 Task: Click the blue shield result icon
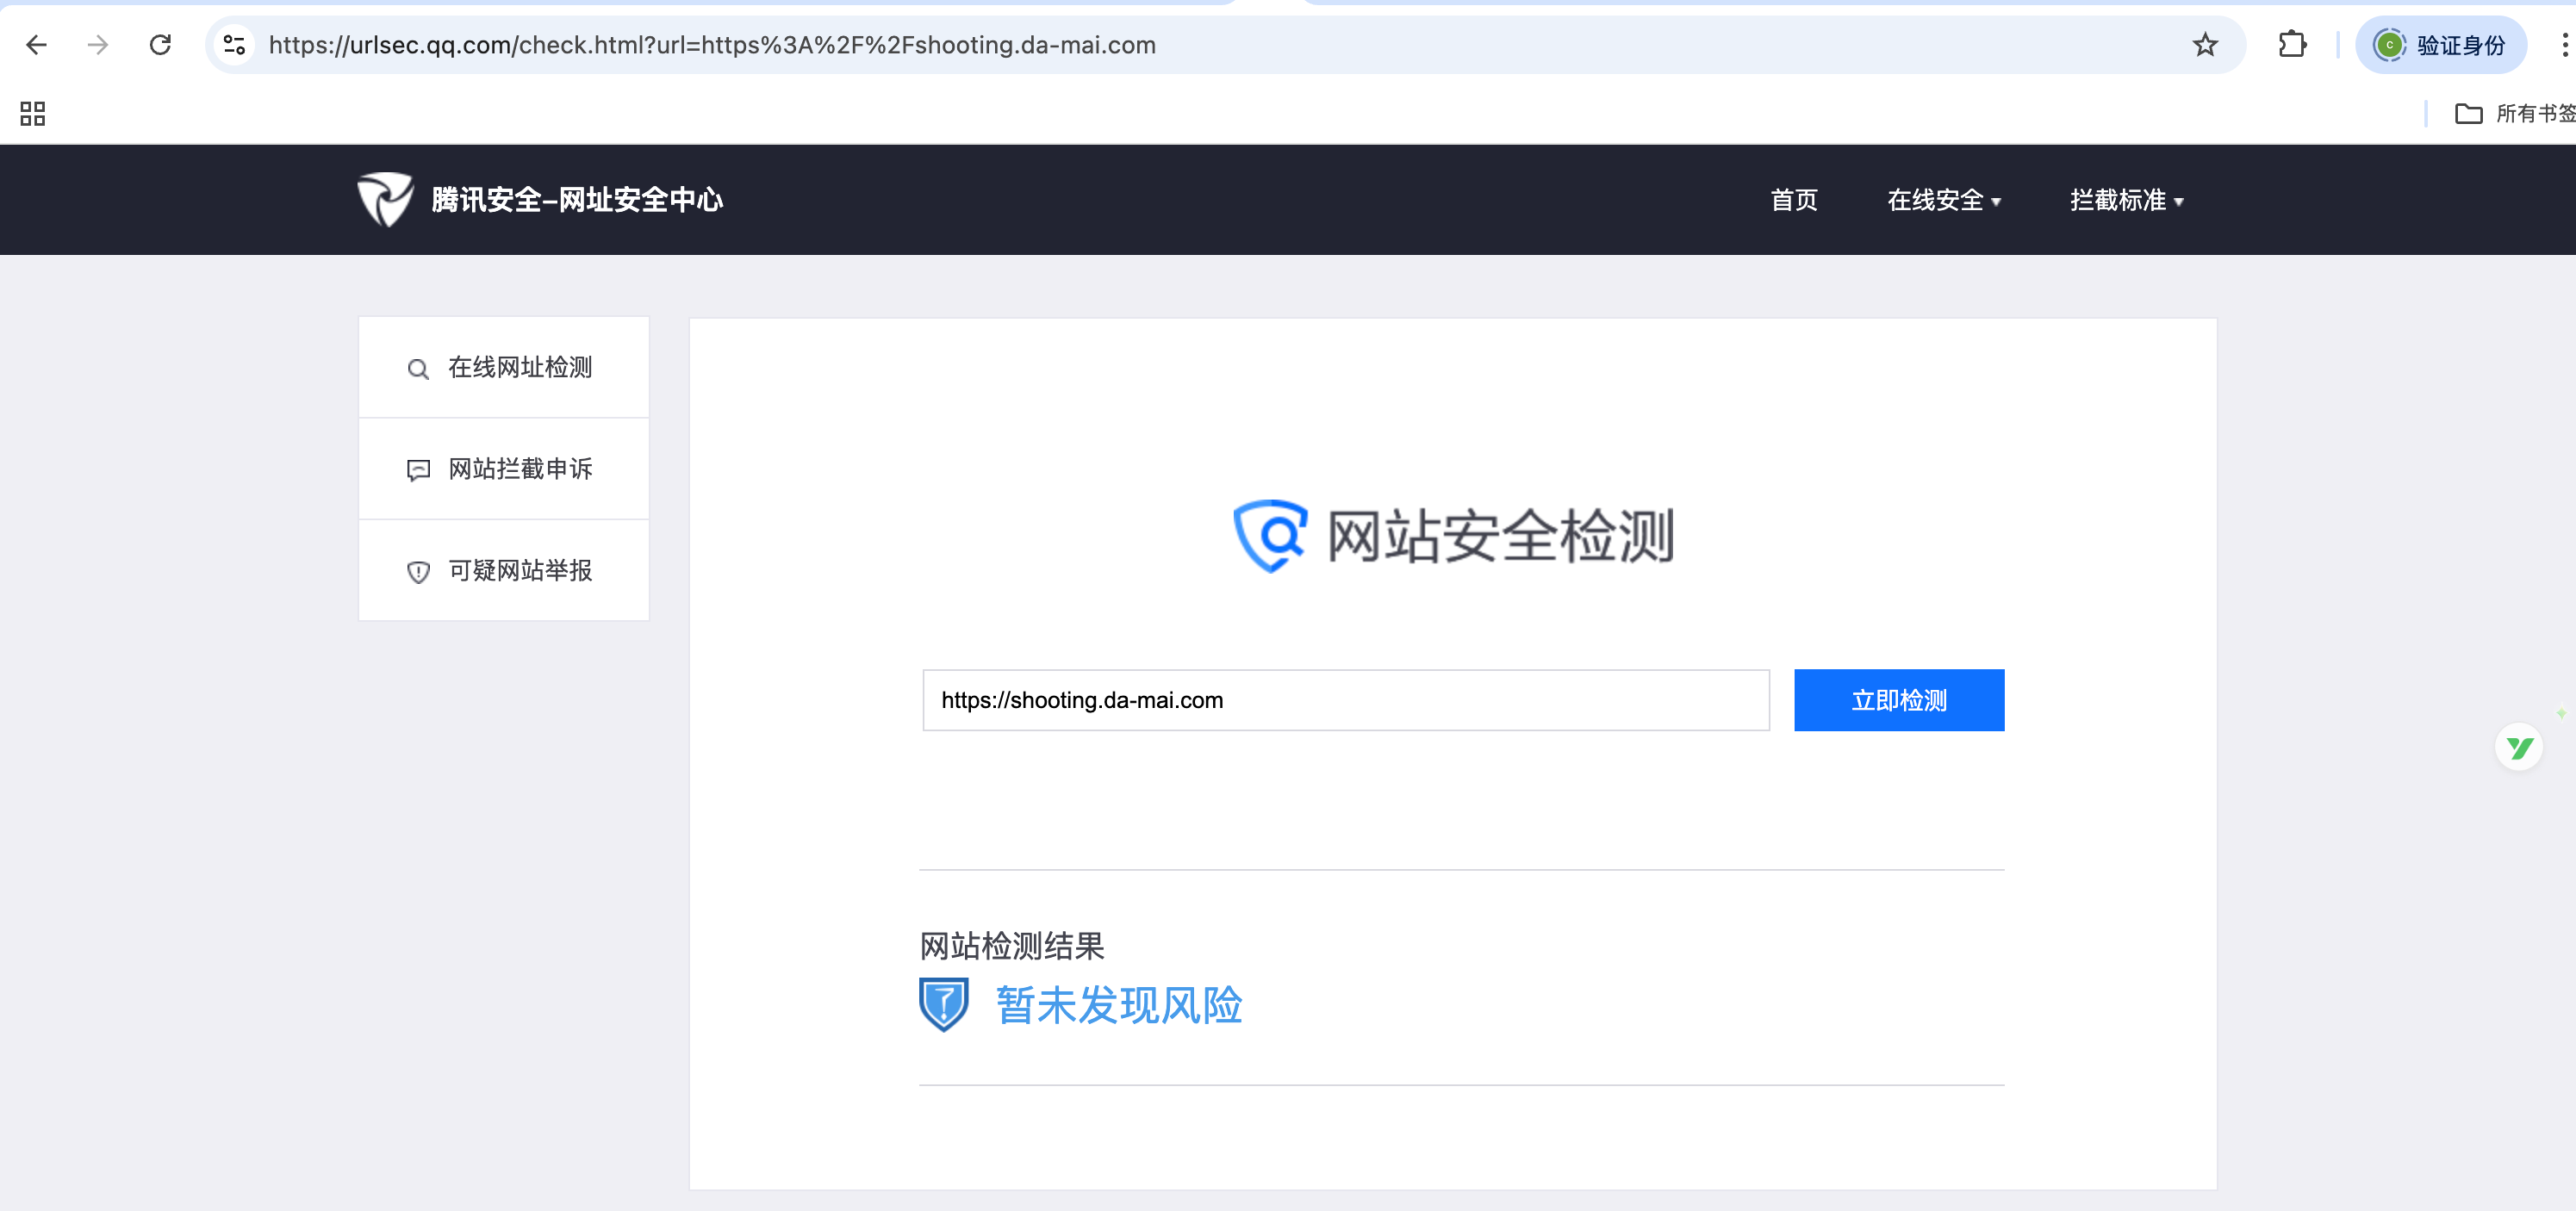click(943, 1004)
